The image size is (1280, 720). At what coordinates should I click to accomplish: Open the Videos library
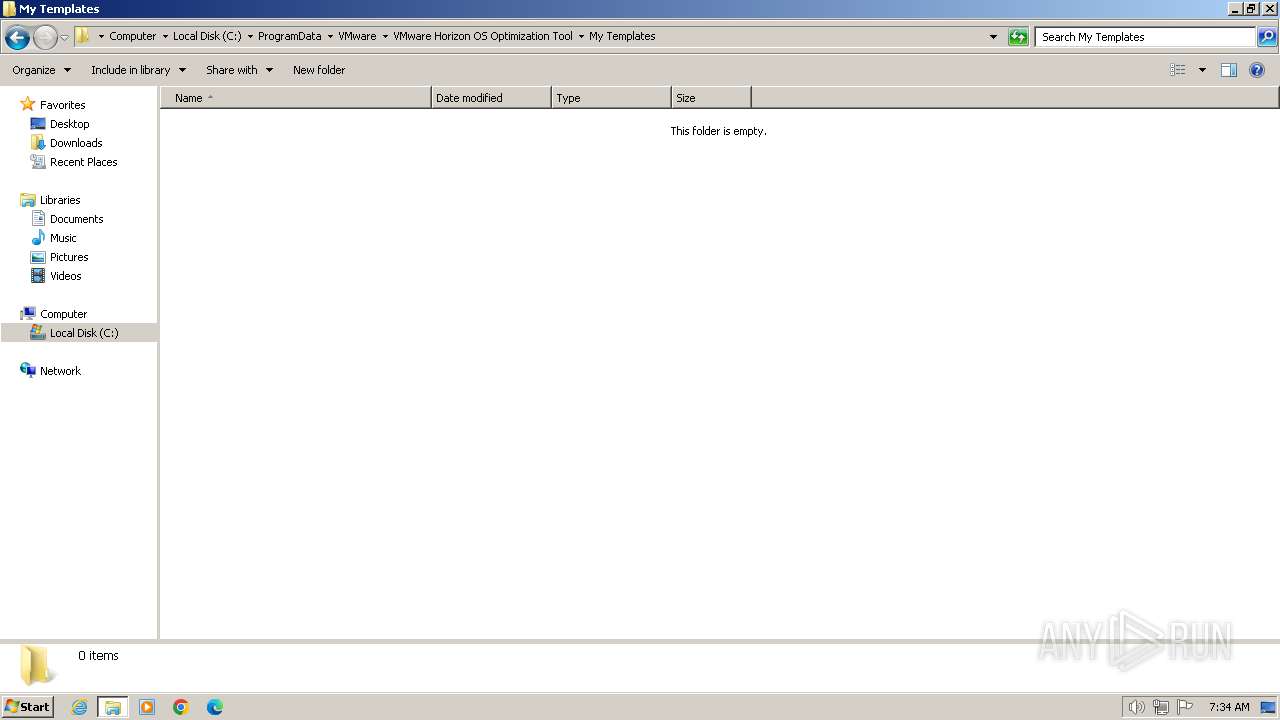click(65, 276)
